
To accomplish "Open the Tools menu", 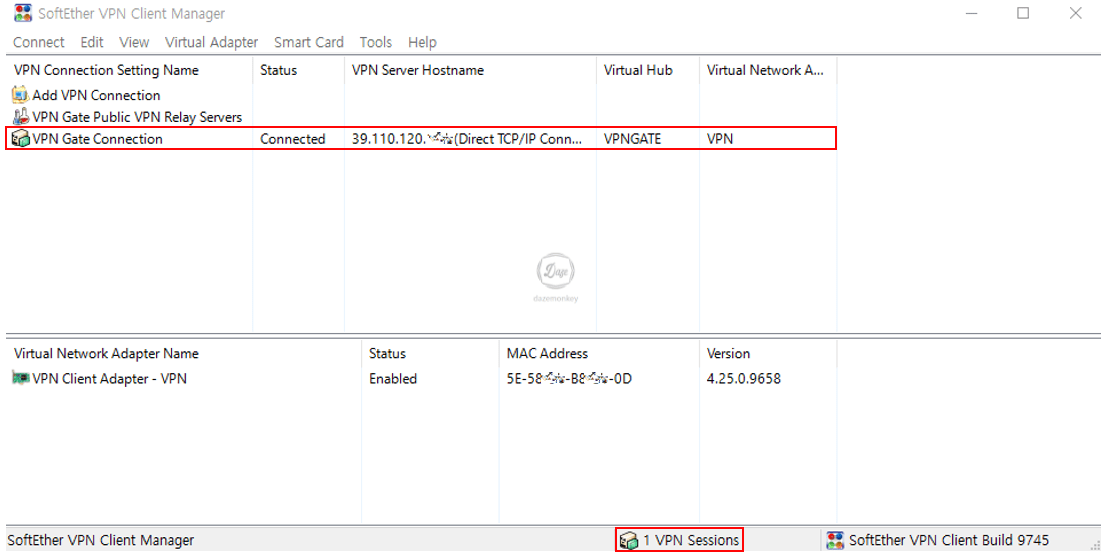I will pos(375,42).
